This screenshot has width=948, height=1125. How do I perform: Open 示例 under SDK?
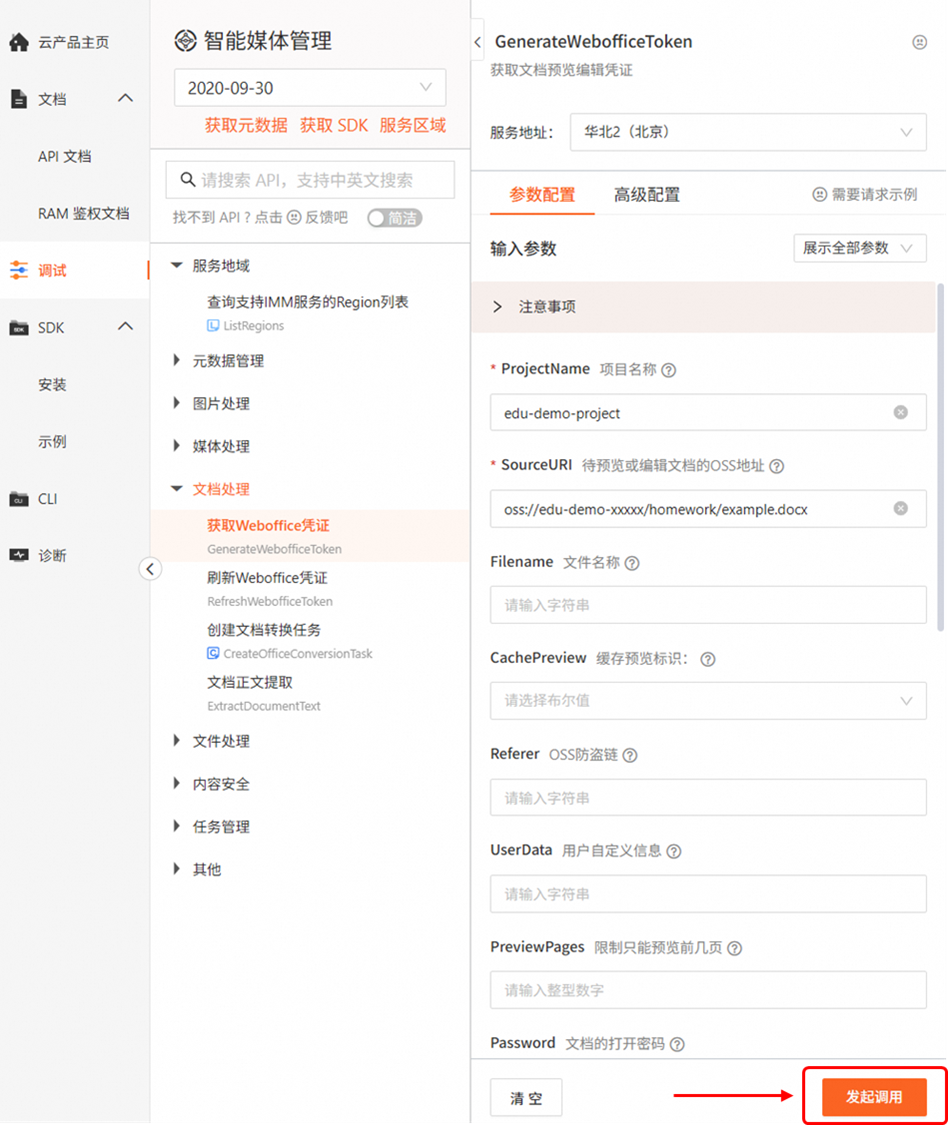(52, 442)
